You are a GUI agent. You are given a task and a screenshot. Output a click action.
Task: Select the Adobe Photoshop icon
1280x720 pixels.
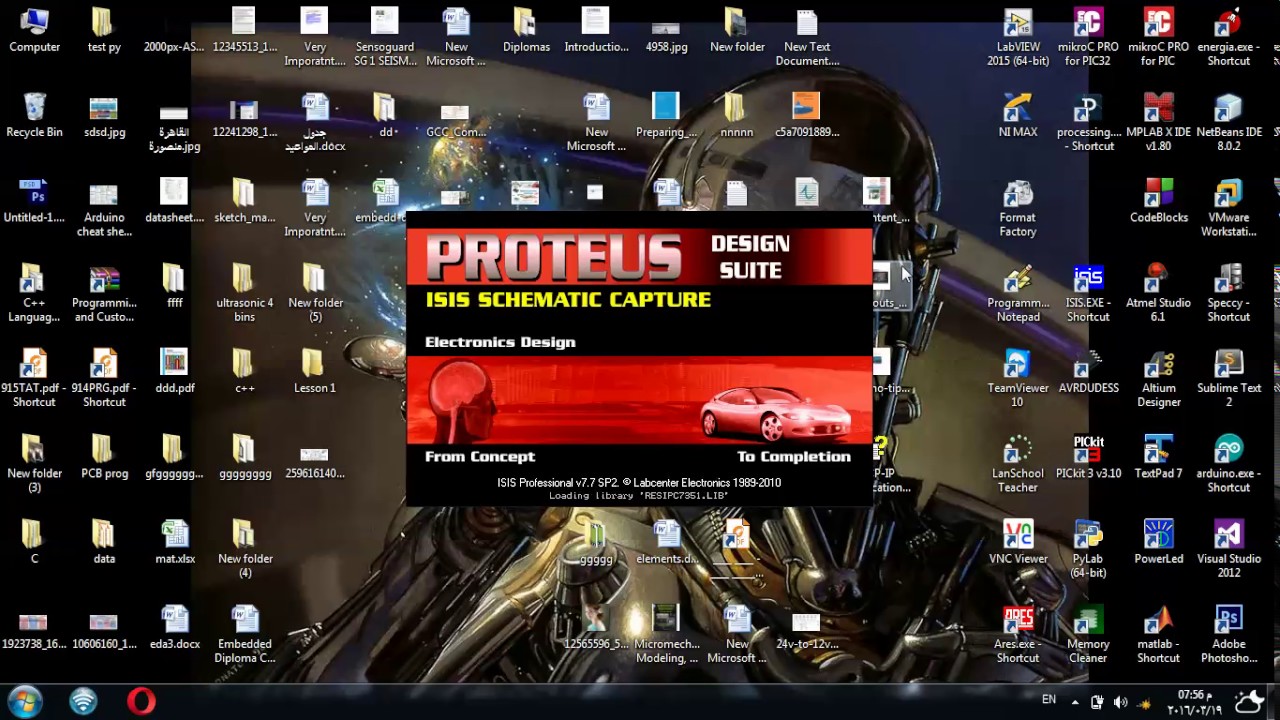pos(1229,635)
